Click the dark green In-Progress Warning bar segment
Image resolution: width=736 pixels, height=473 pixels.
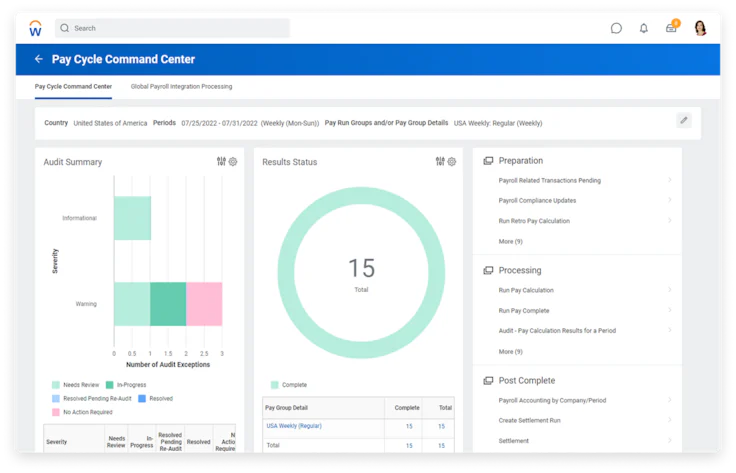[x=168, y=304]
